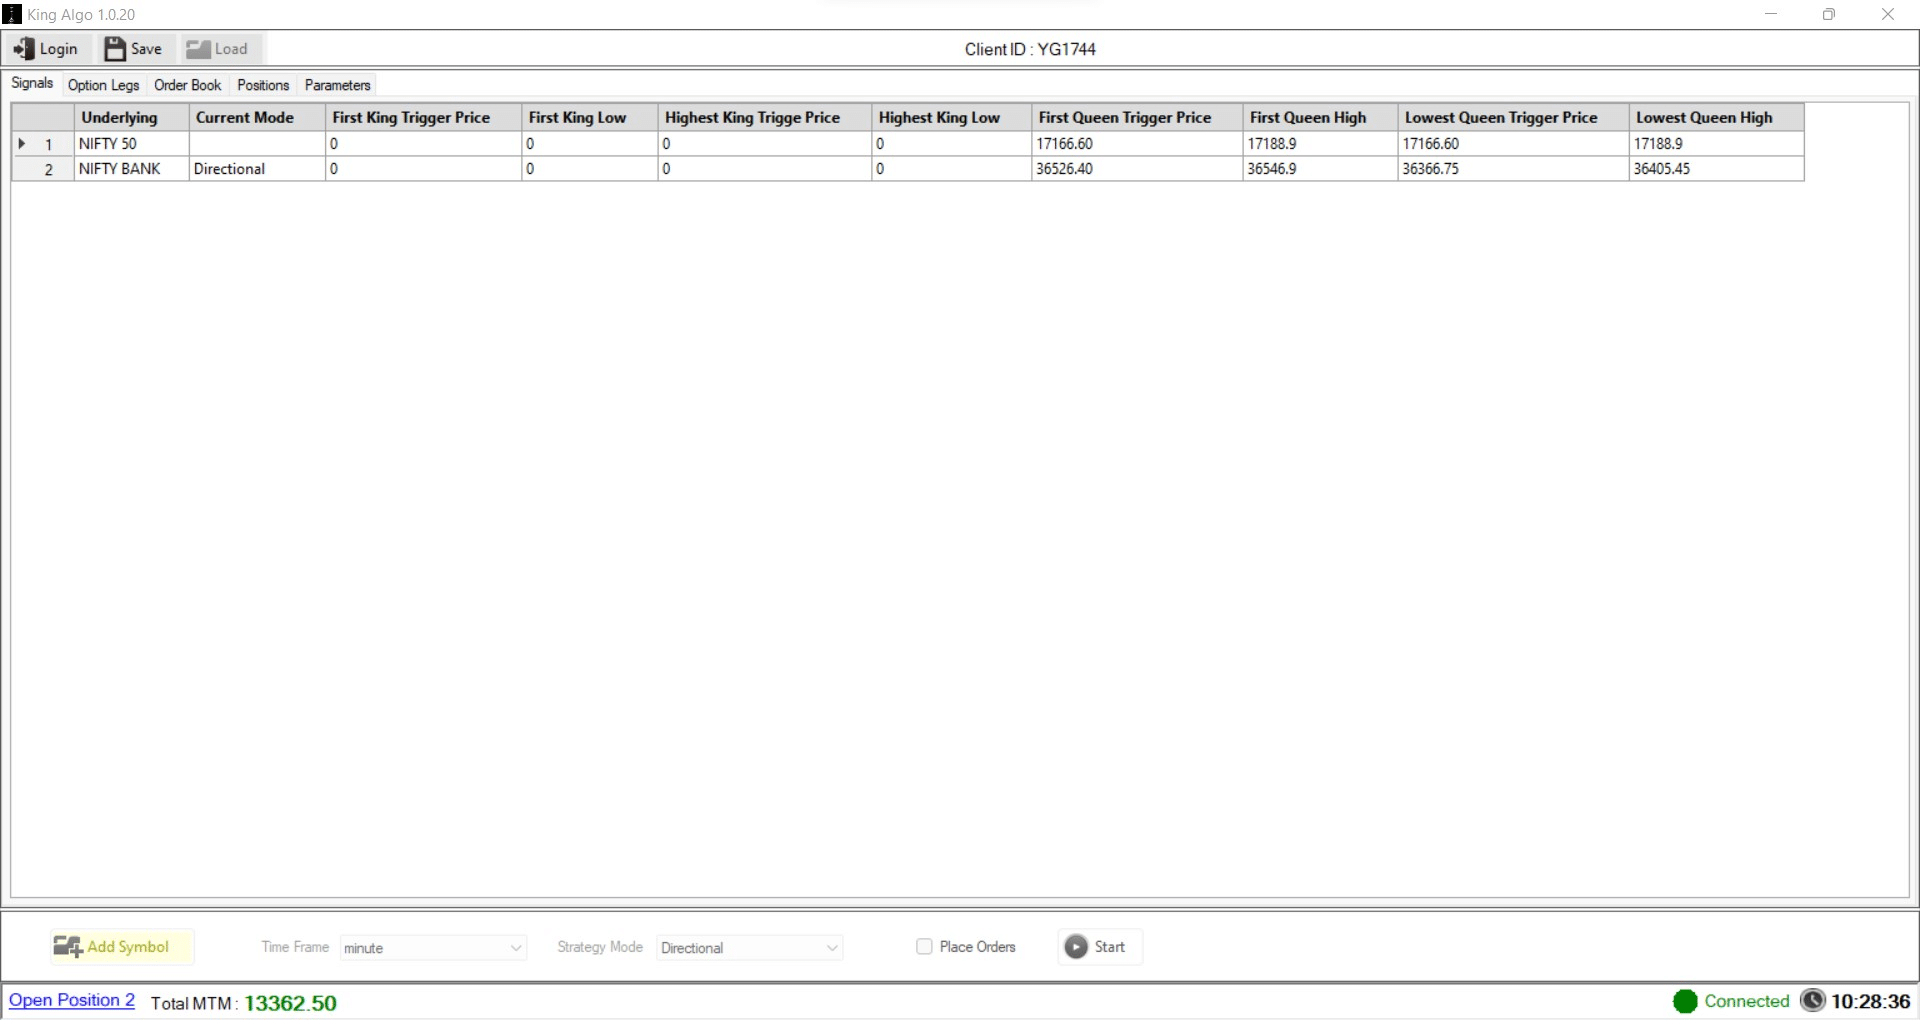Click the King Algo app icon in title bar
The height and width of the screenshot is (1020, 1920).
(12, 14)
